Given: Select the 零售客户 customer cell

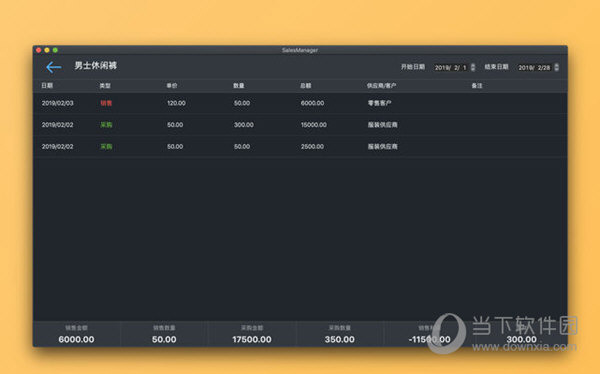Looking at the screenshot, I should 379,103.
